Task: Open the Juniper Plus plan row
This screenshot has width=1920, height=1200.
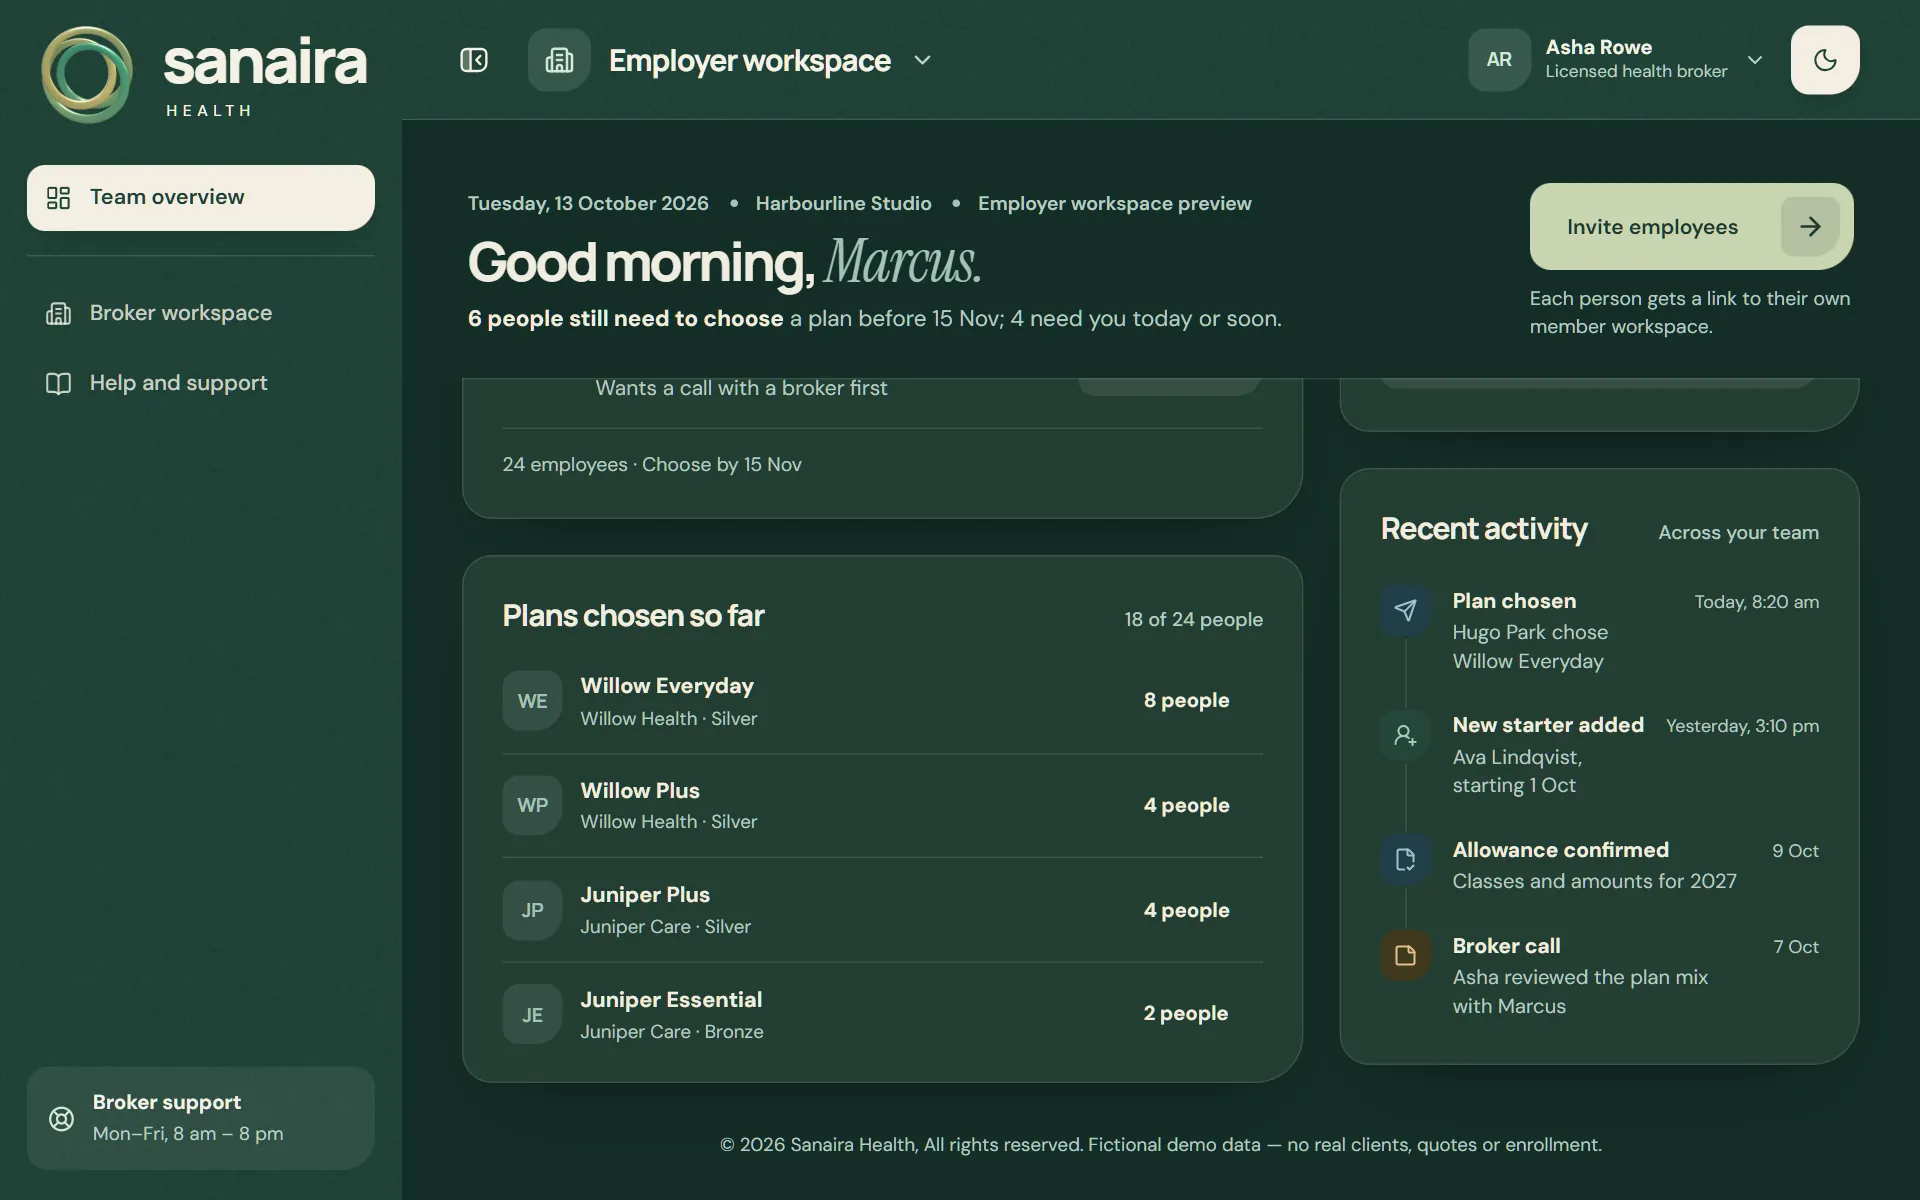Action: click(x=882, y=910)
